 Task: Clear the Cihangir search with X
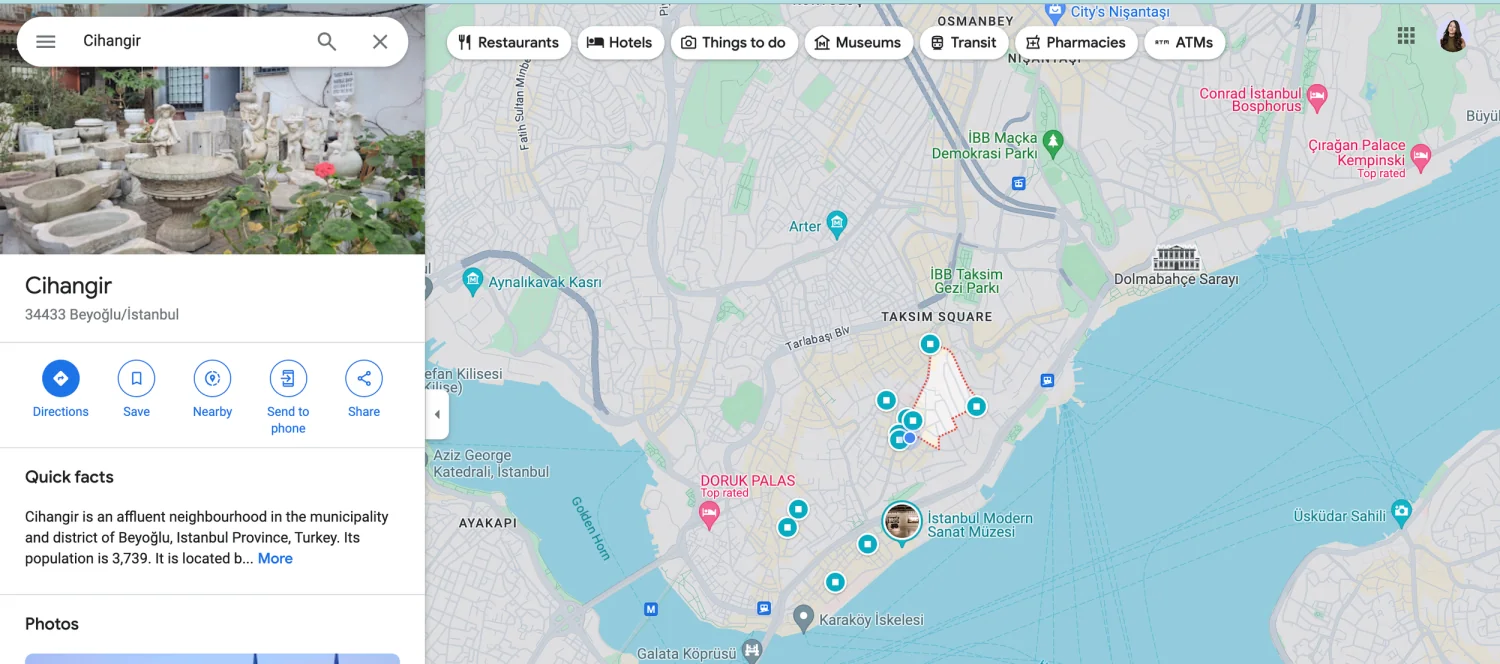pyautogui.click(x=380, y=42)
